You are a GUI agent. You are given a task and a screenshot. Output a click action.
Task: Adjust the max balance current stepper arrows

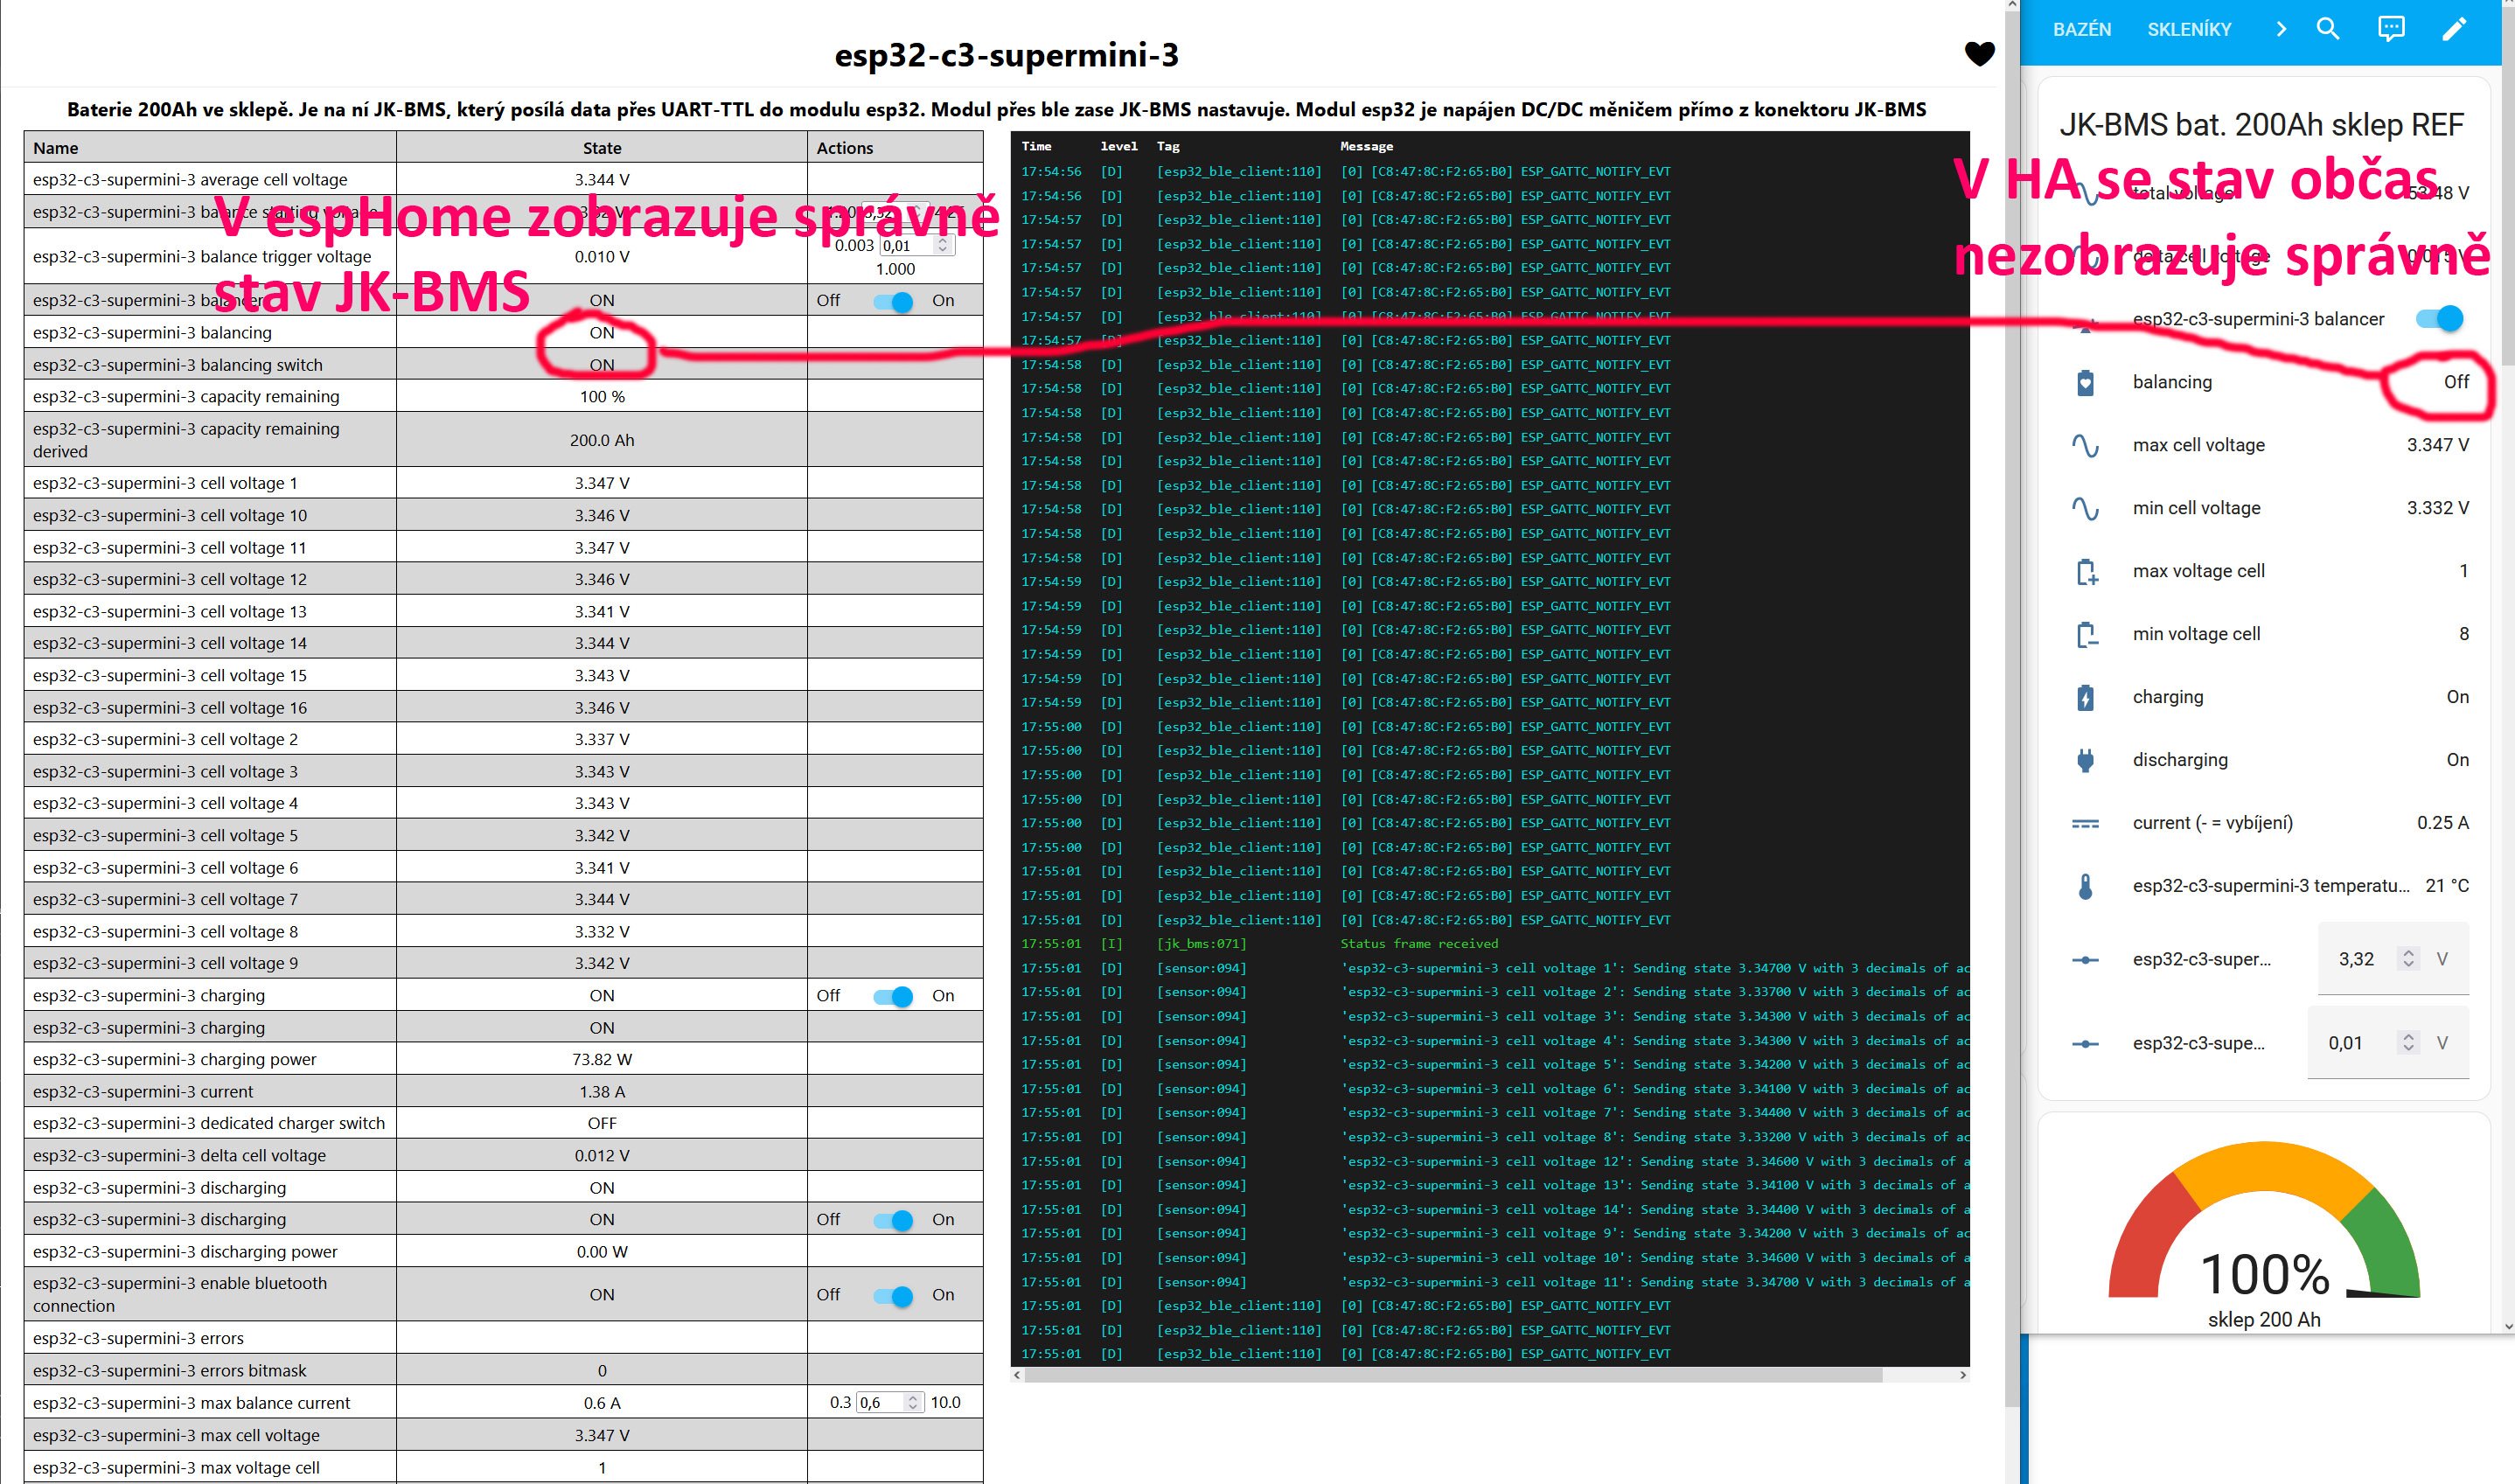[x=912, y=1403]
